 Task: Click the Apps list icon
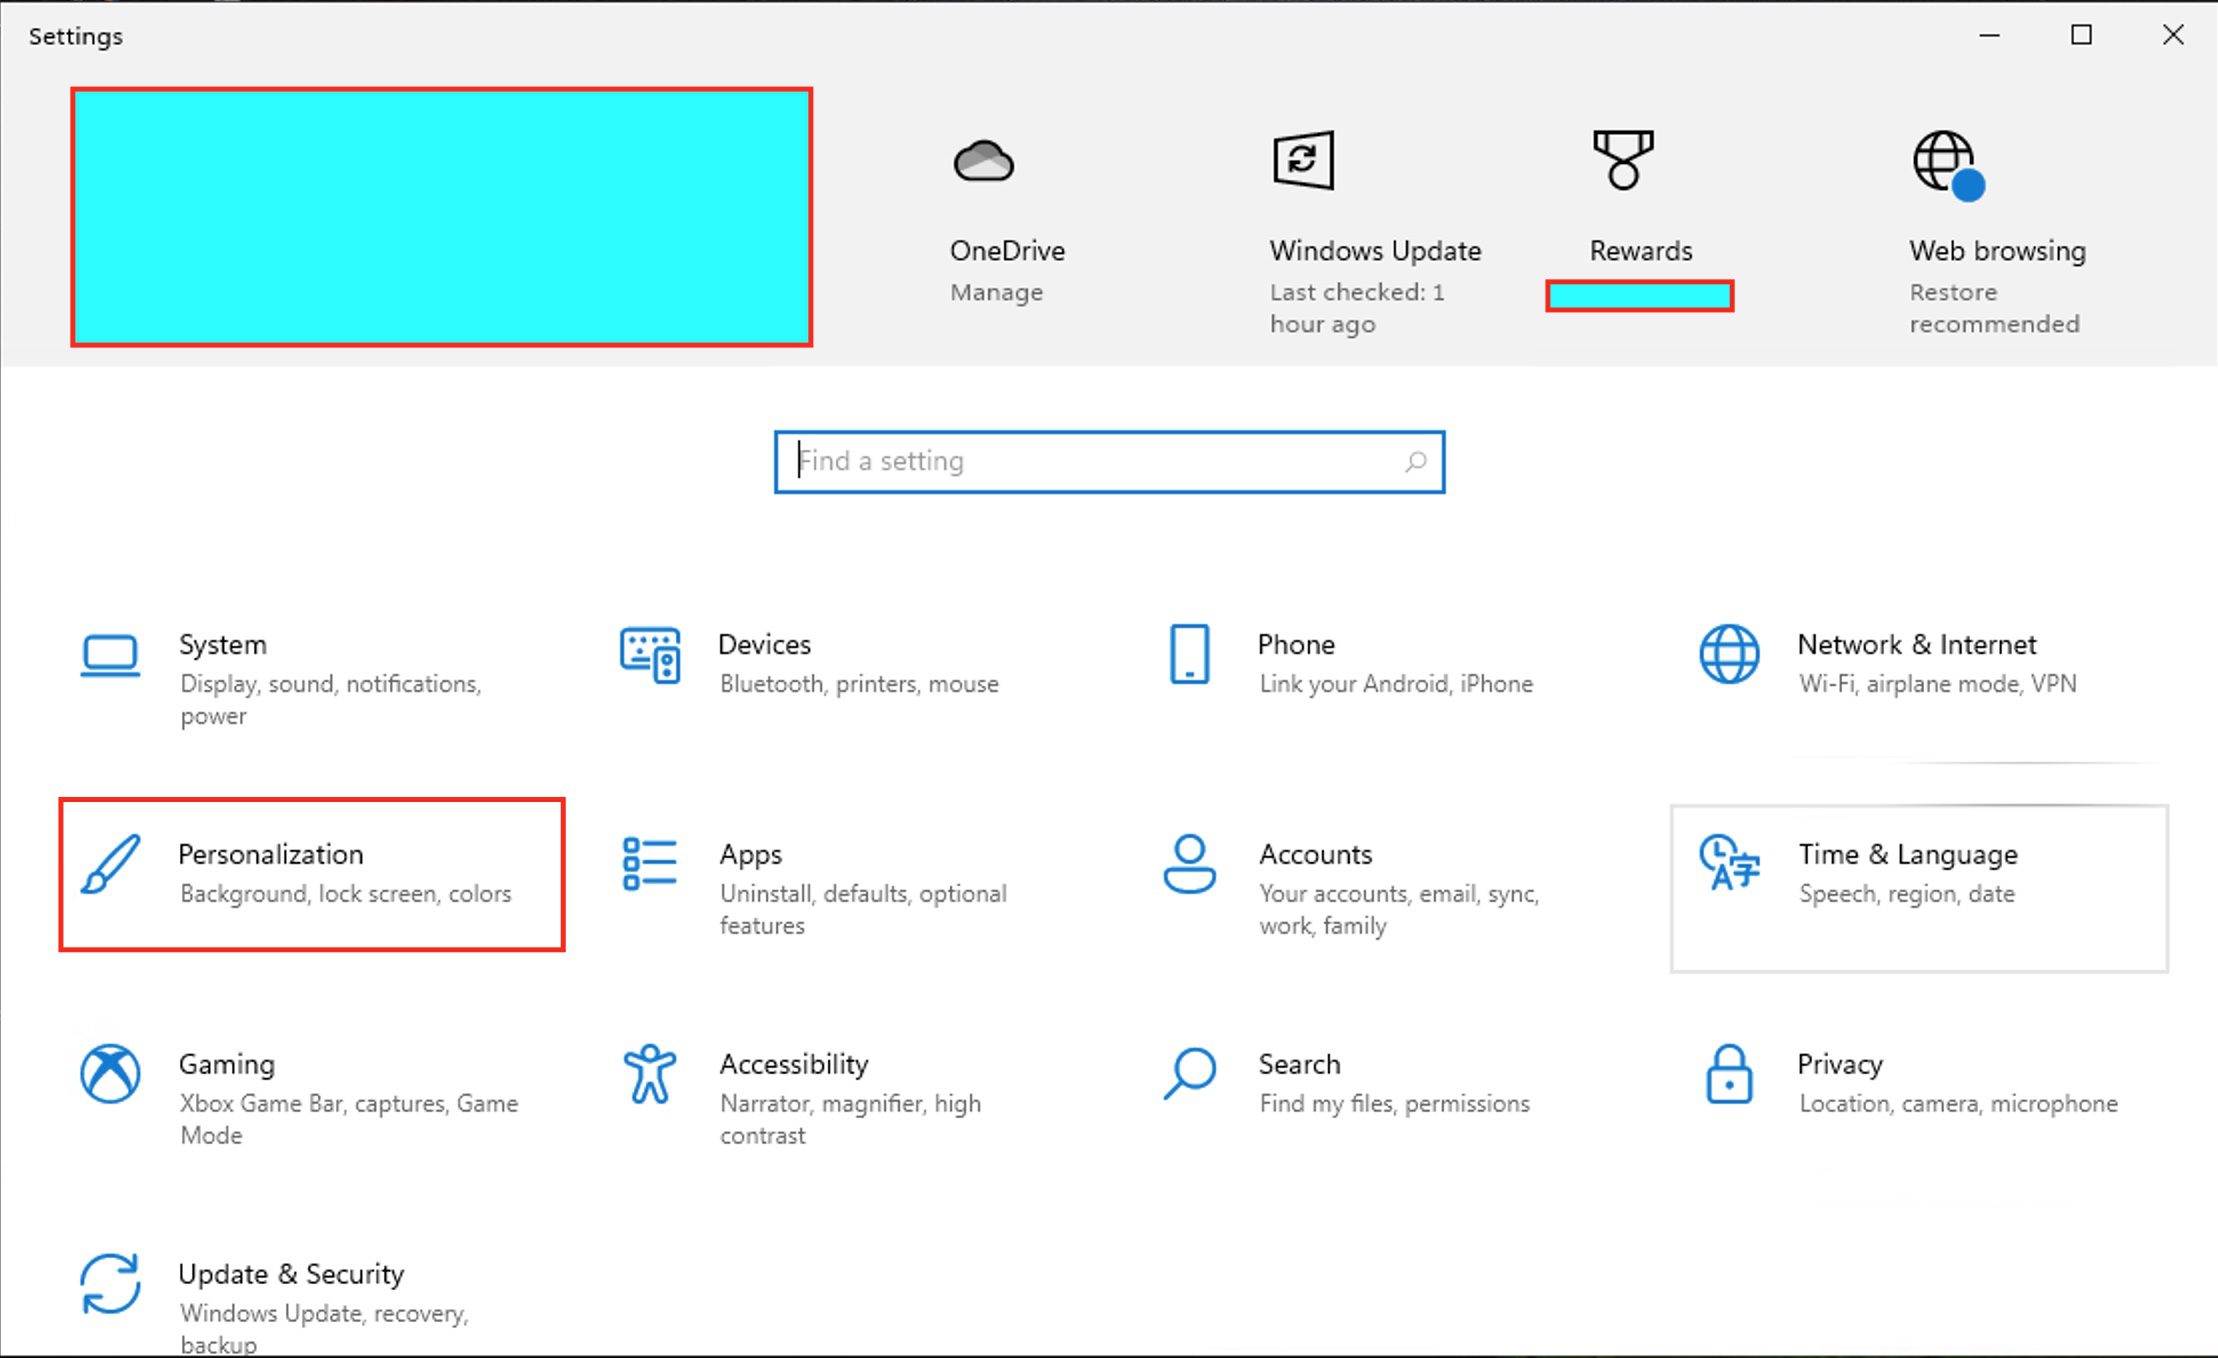650,864
